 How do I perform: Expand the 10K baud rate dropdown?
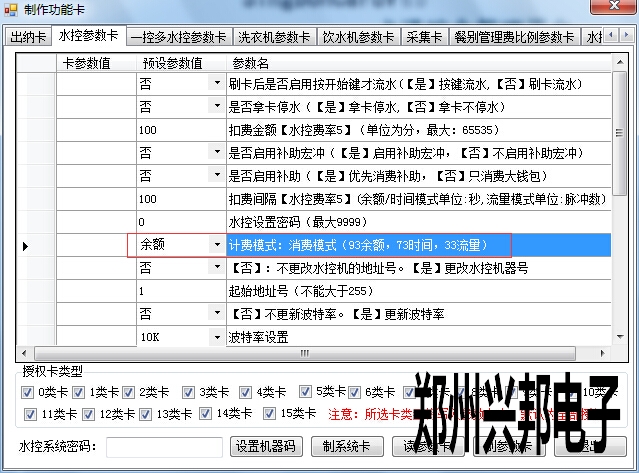(216, 337)
